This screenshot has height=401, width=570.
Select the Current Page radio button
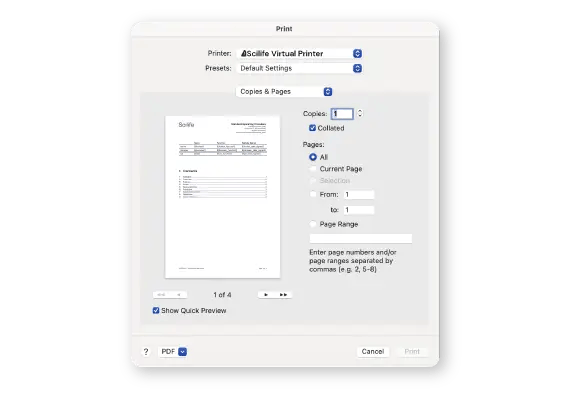313,169
